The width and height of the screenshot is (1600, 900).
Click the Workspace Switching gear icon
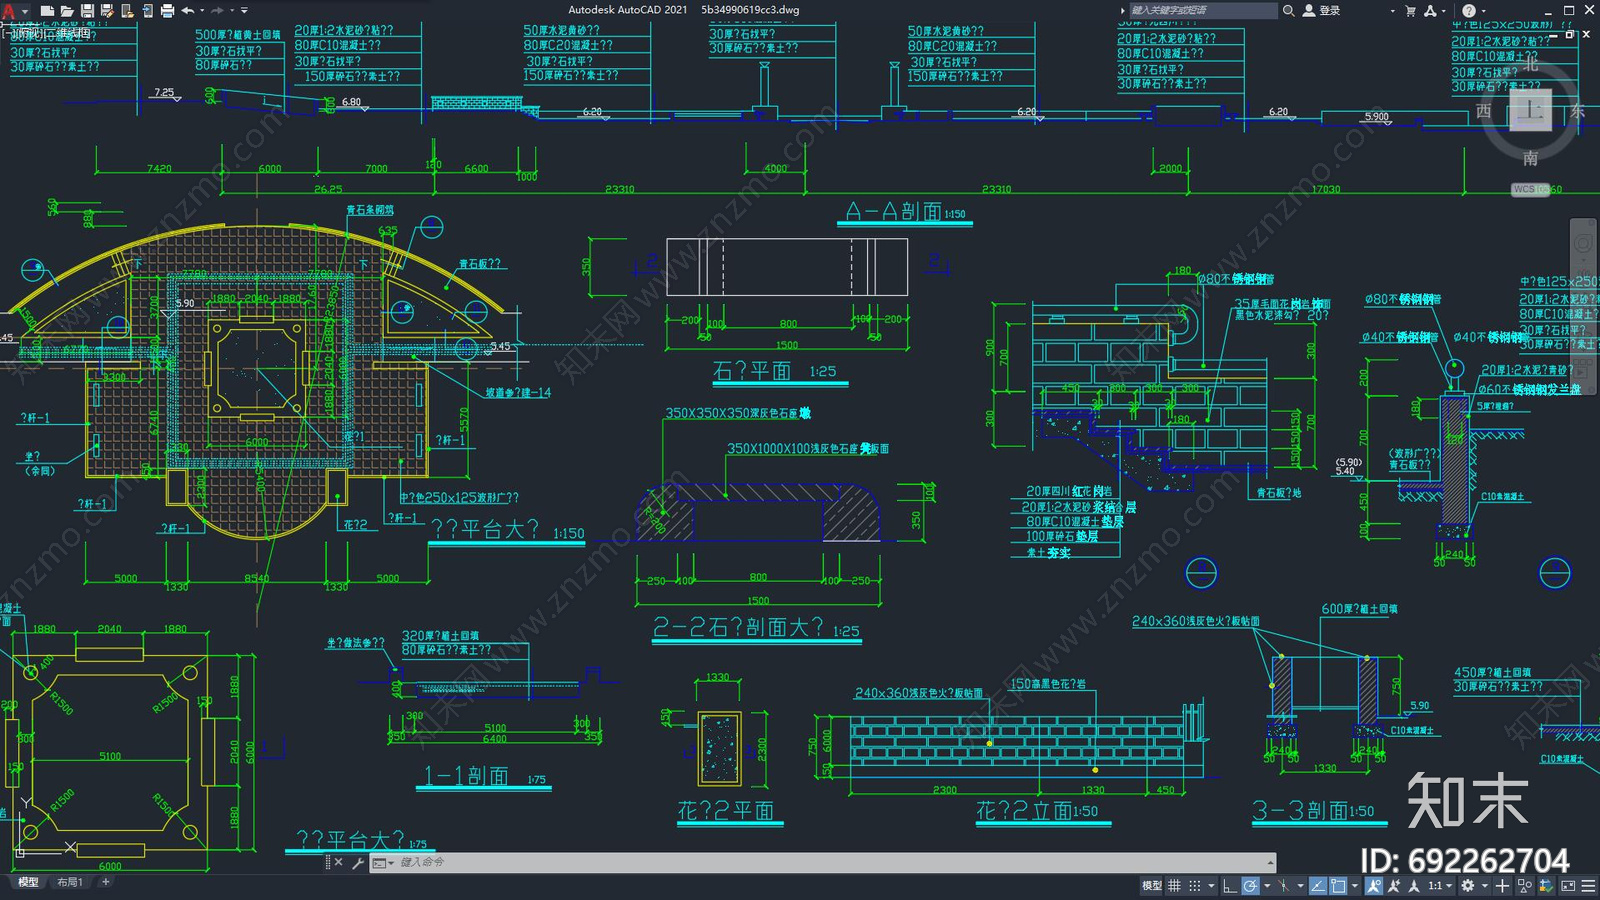tap(1468, 886)
